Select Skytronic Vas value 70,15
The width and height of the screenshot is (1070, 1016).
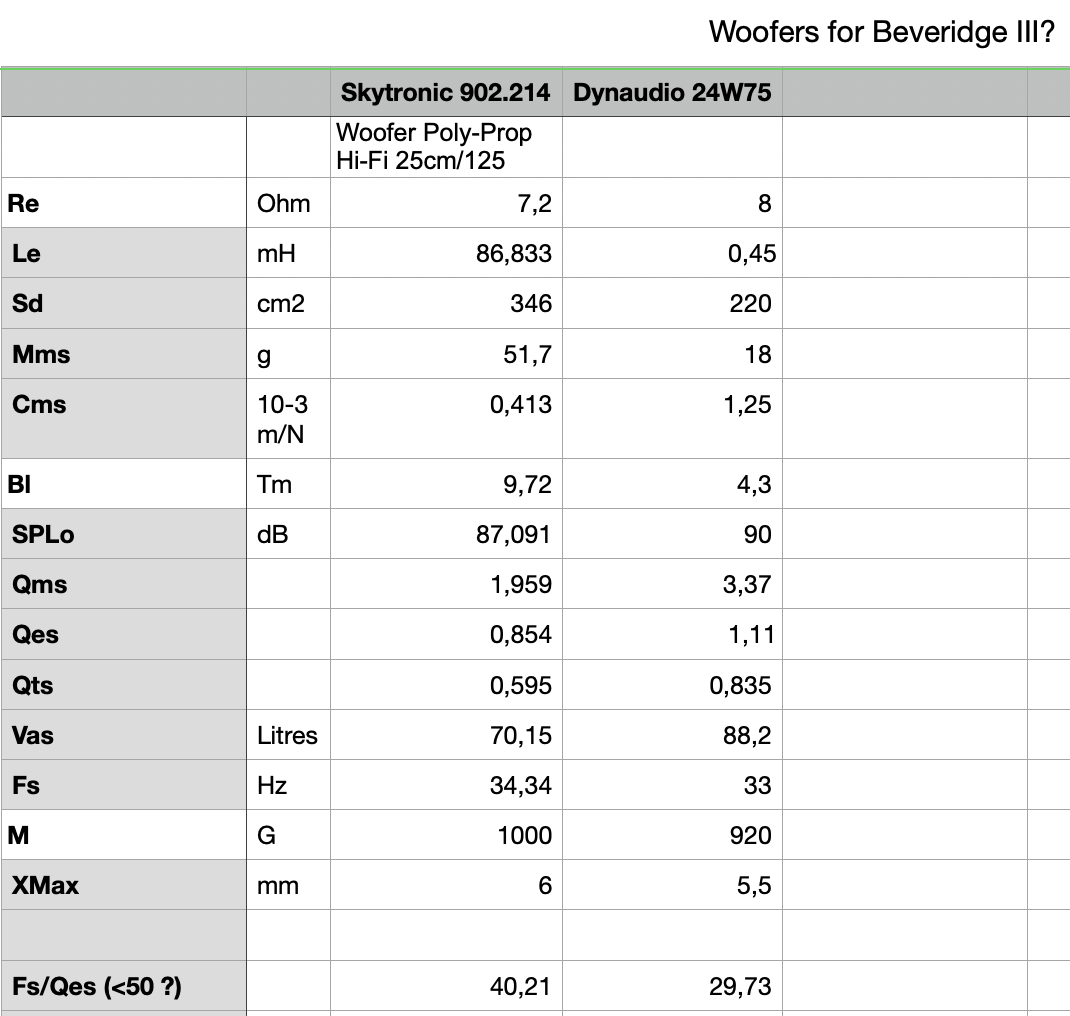pos(446,734)
